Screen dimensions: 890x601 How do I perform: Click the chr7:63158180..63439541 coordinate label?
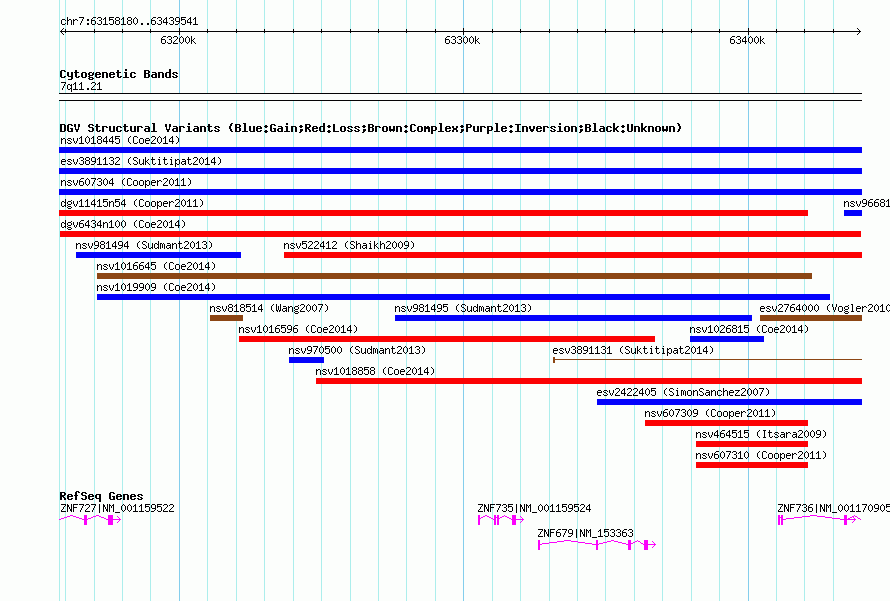click(x=129, y=22)
